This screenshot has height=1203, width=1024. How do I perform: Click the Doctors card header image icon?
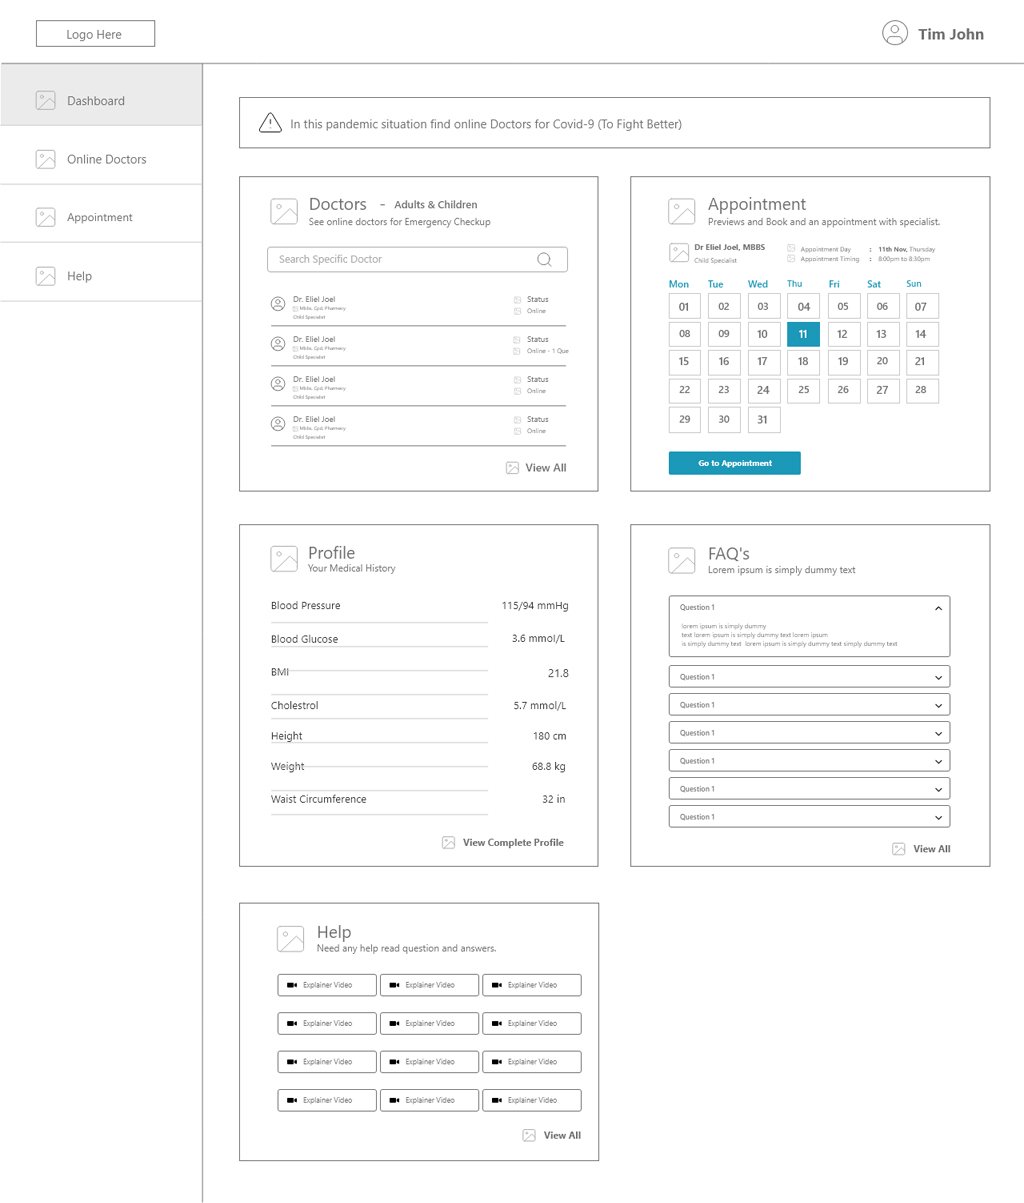point(284,211)
